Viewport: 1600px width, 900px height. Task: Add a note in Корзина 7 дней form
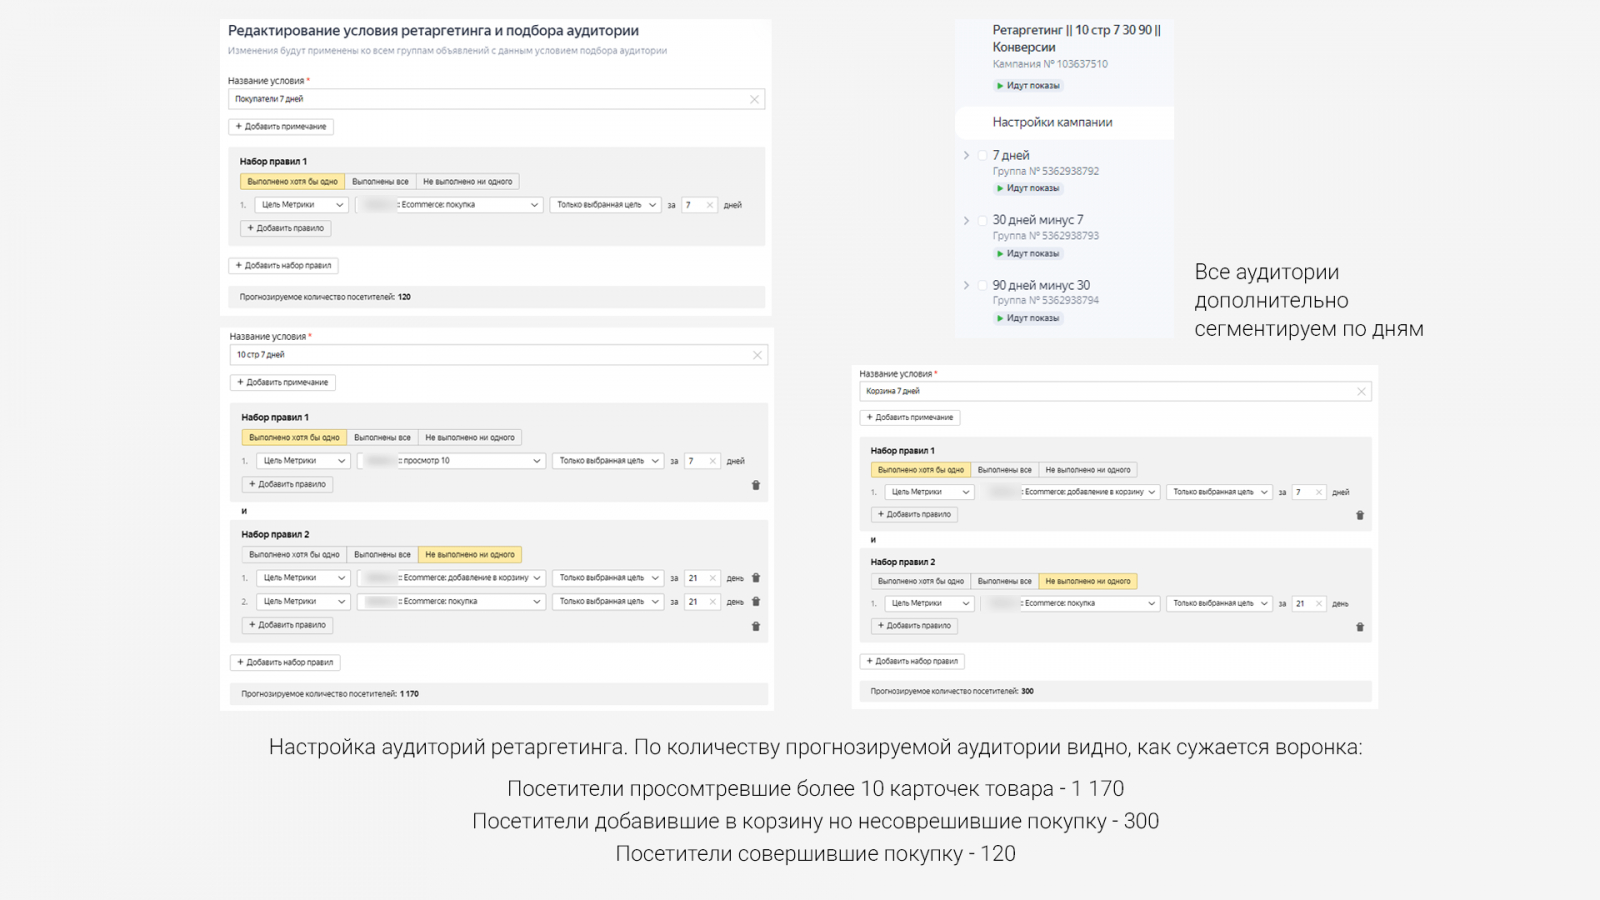point(910,418)
